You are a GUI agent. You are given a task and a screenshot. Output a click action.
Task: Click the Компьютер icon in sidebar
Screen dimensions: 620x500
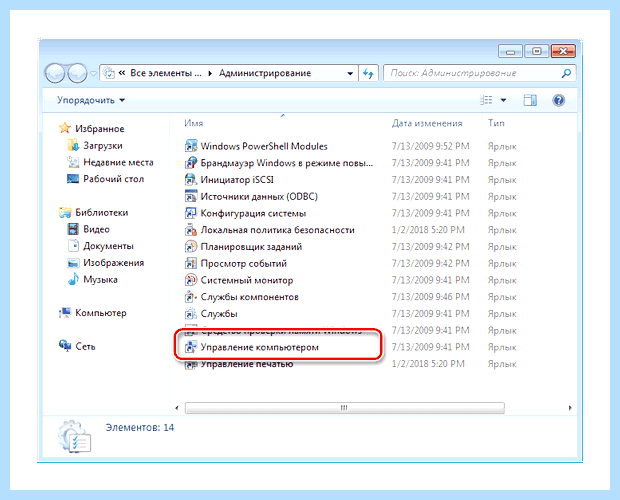pos(65,313)
